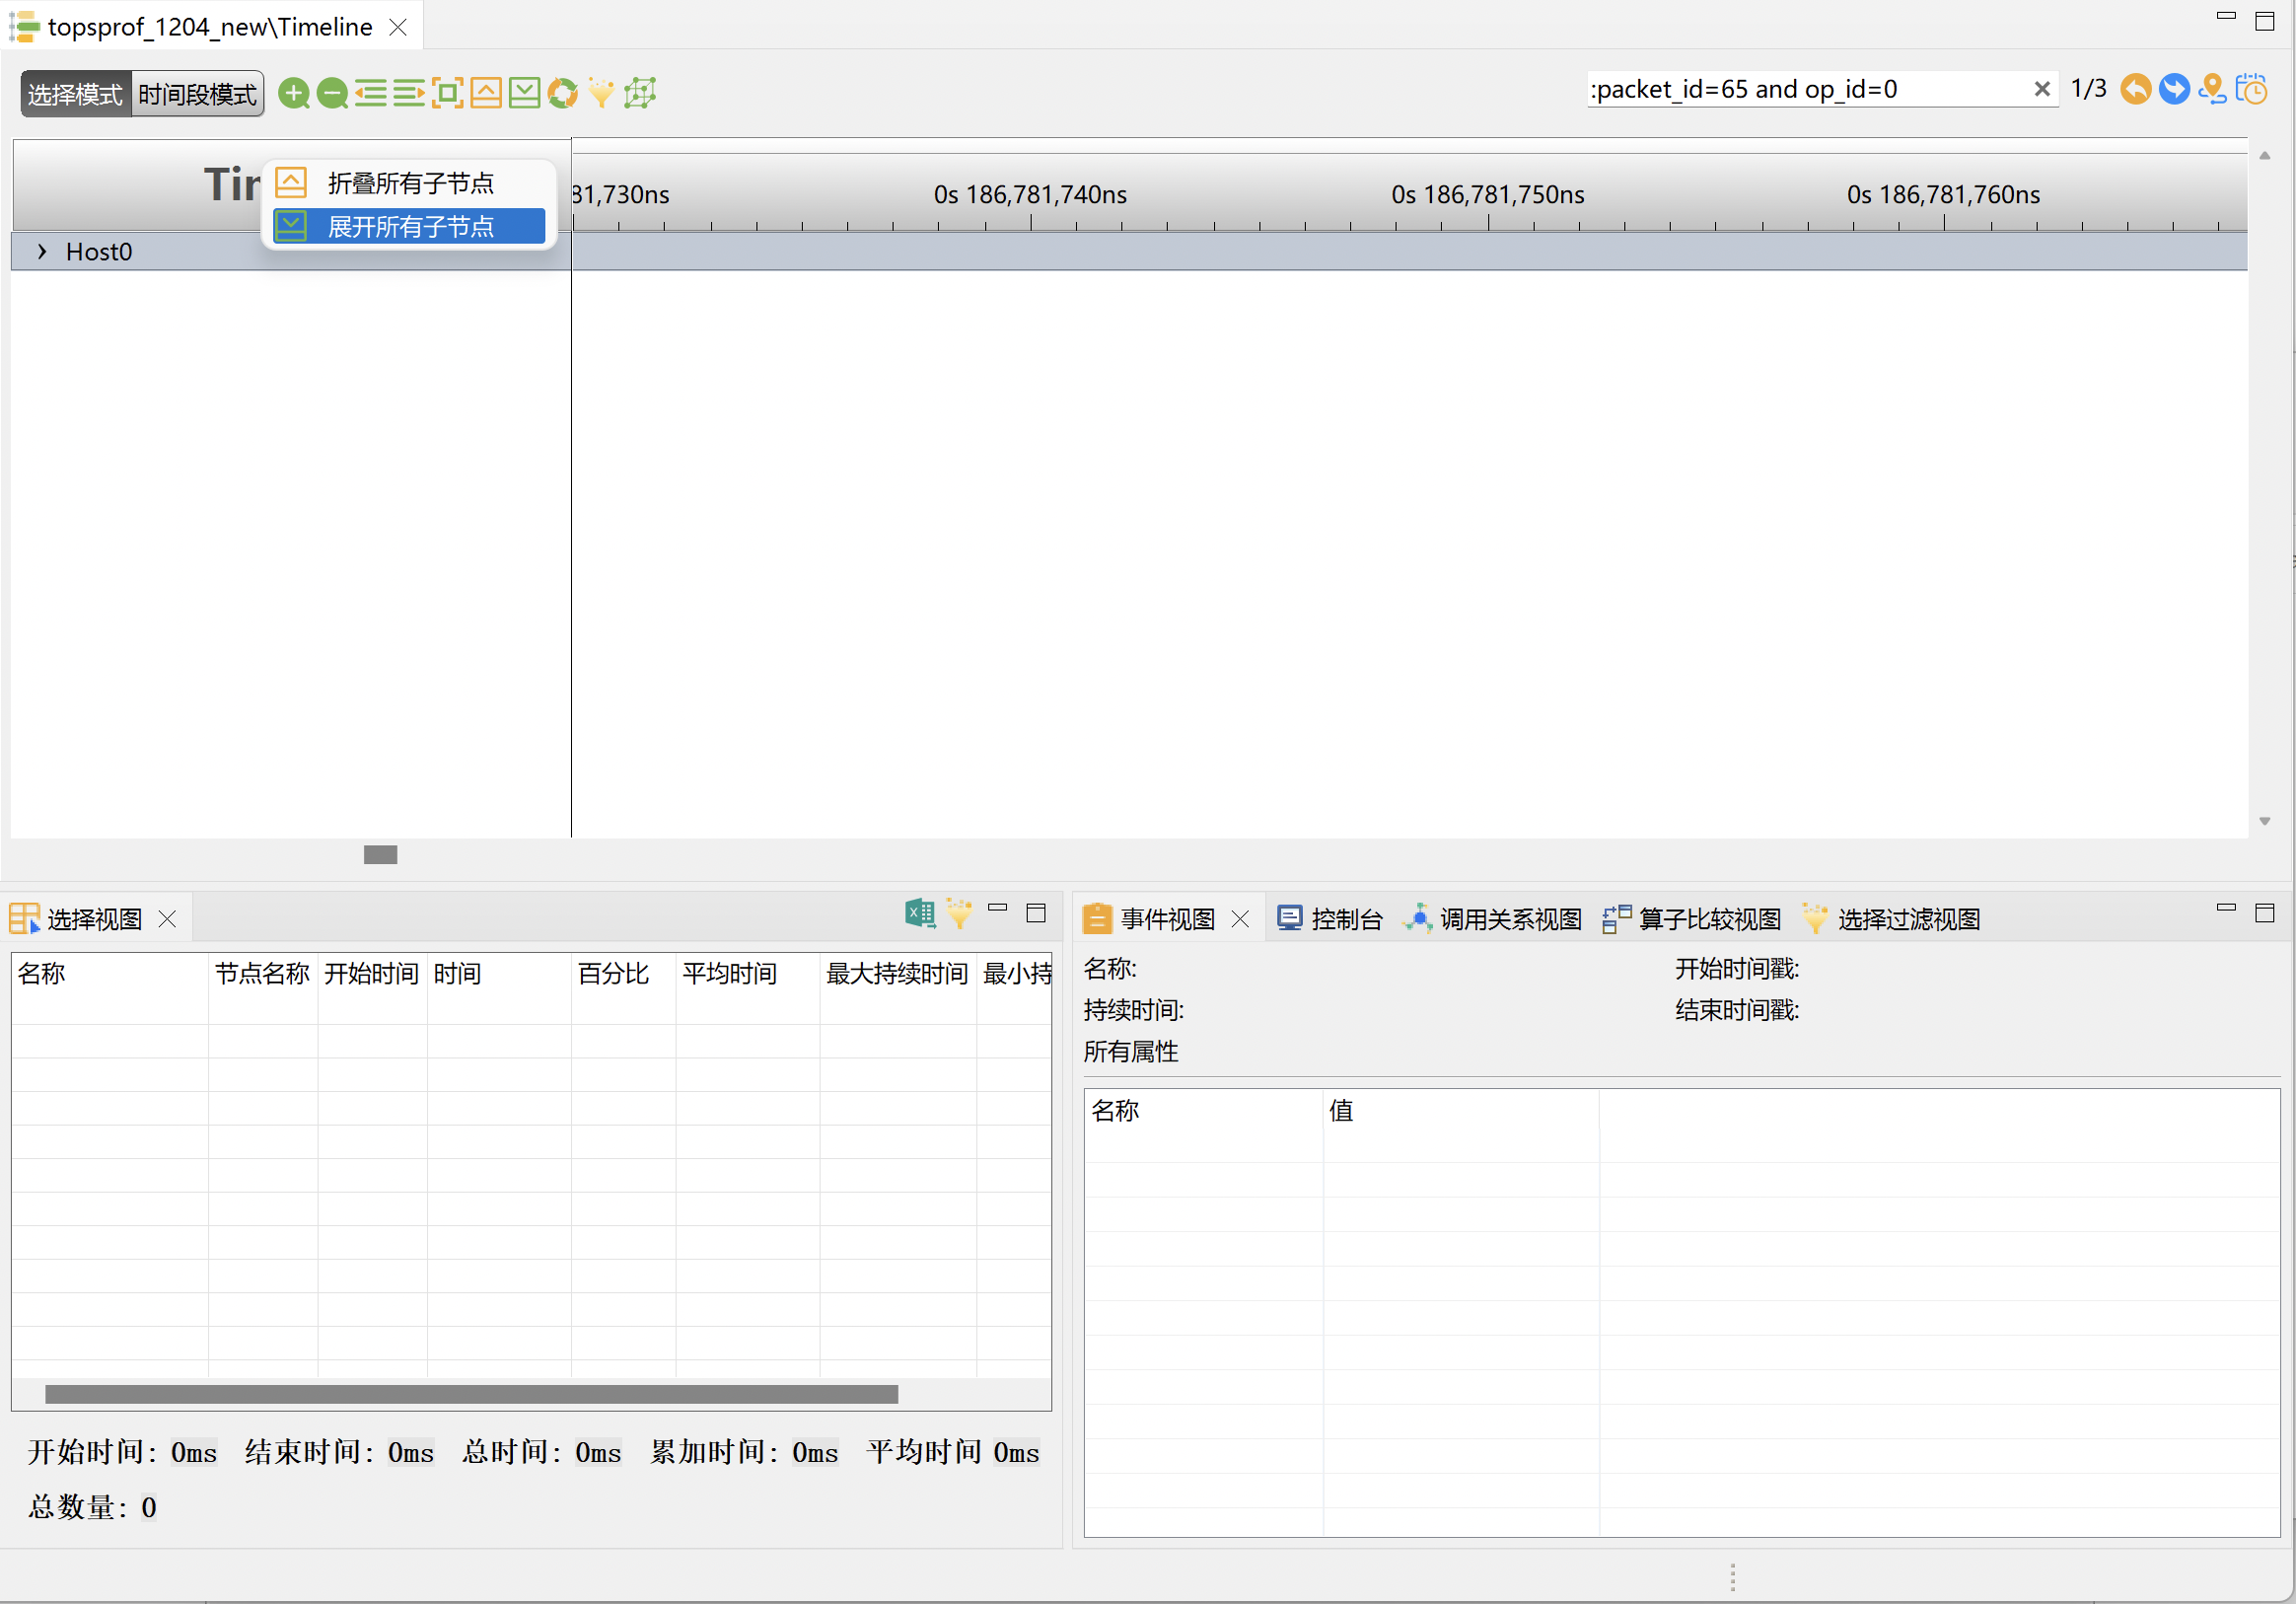Zoom in on the timeline

(293, 93)
